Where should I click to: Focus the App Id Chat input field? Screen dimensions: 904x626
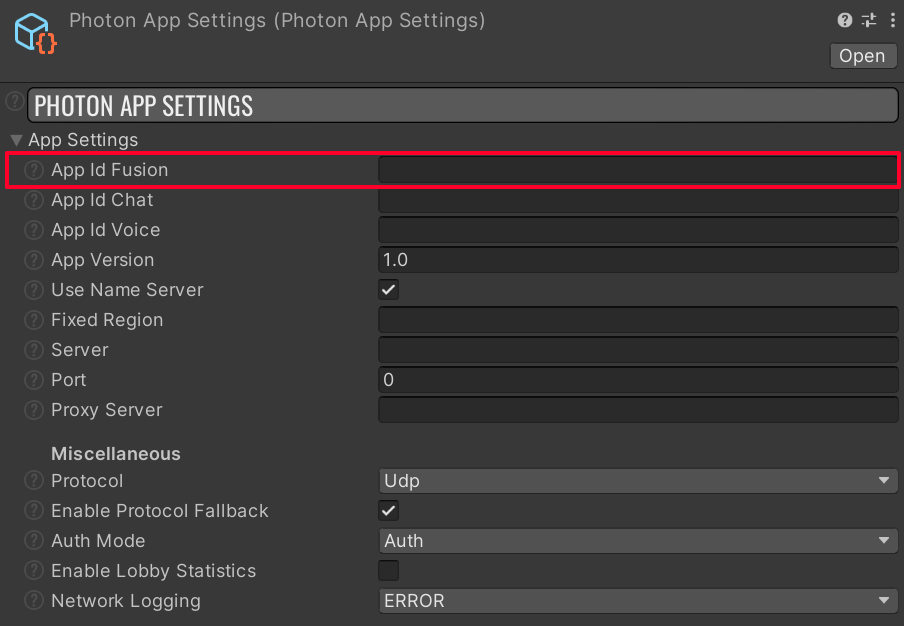(x=638, y=201)
